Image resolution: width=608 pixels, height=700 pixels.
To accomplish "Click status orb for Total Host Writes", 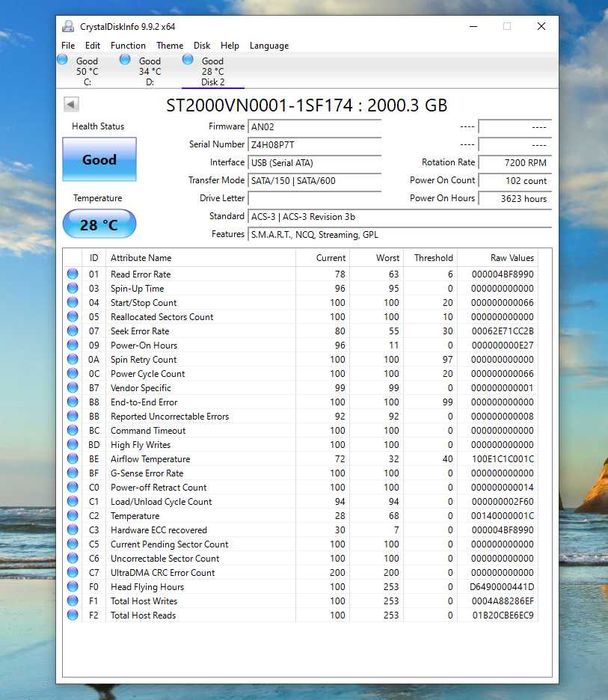I will [72, 600].
